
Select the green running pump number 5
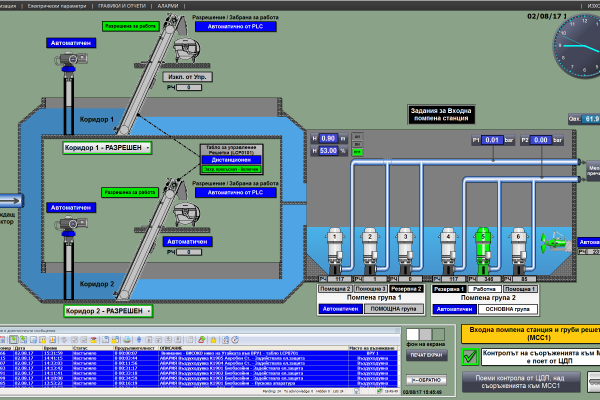point(483,250)
